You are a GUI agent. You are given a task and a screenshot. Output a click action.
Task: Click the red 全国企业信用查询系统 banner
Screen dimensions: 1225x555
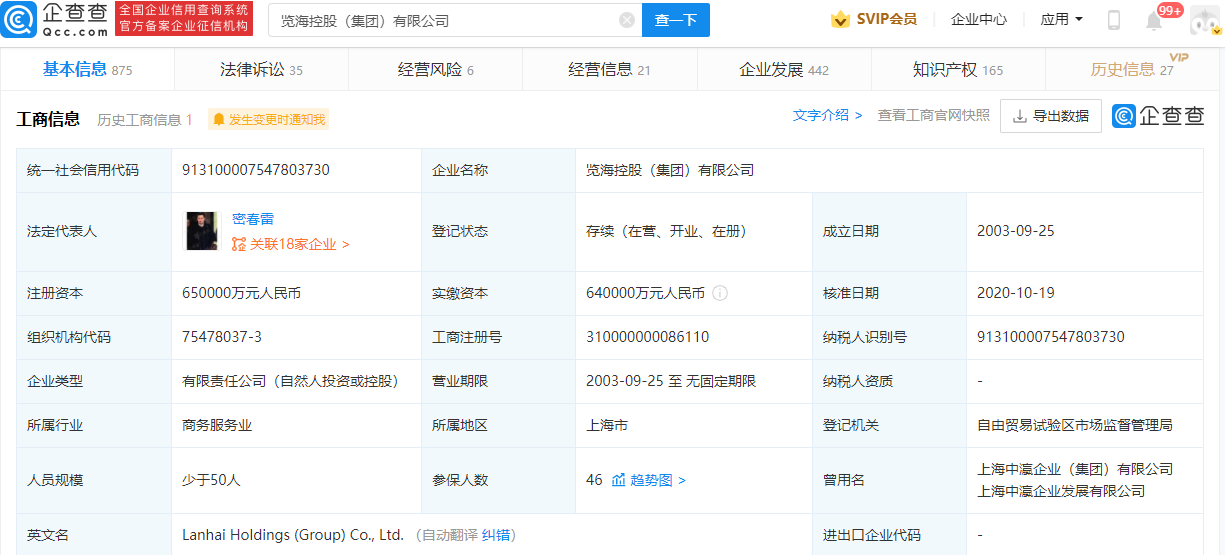click(x=183, y=19)
